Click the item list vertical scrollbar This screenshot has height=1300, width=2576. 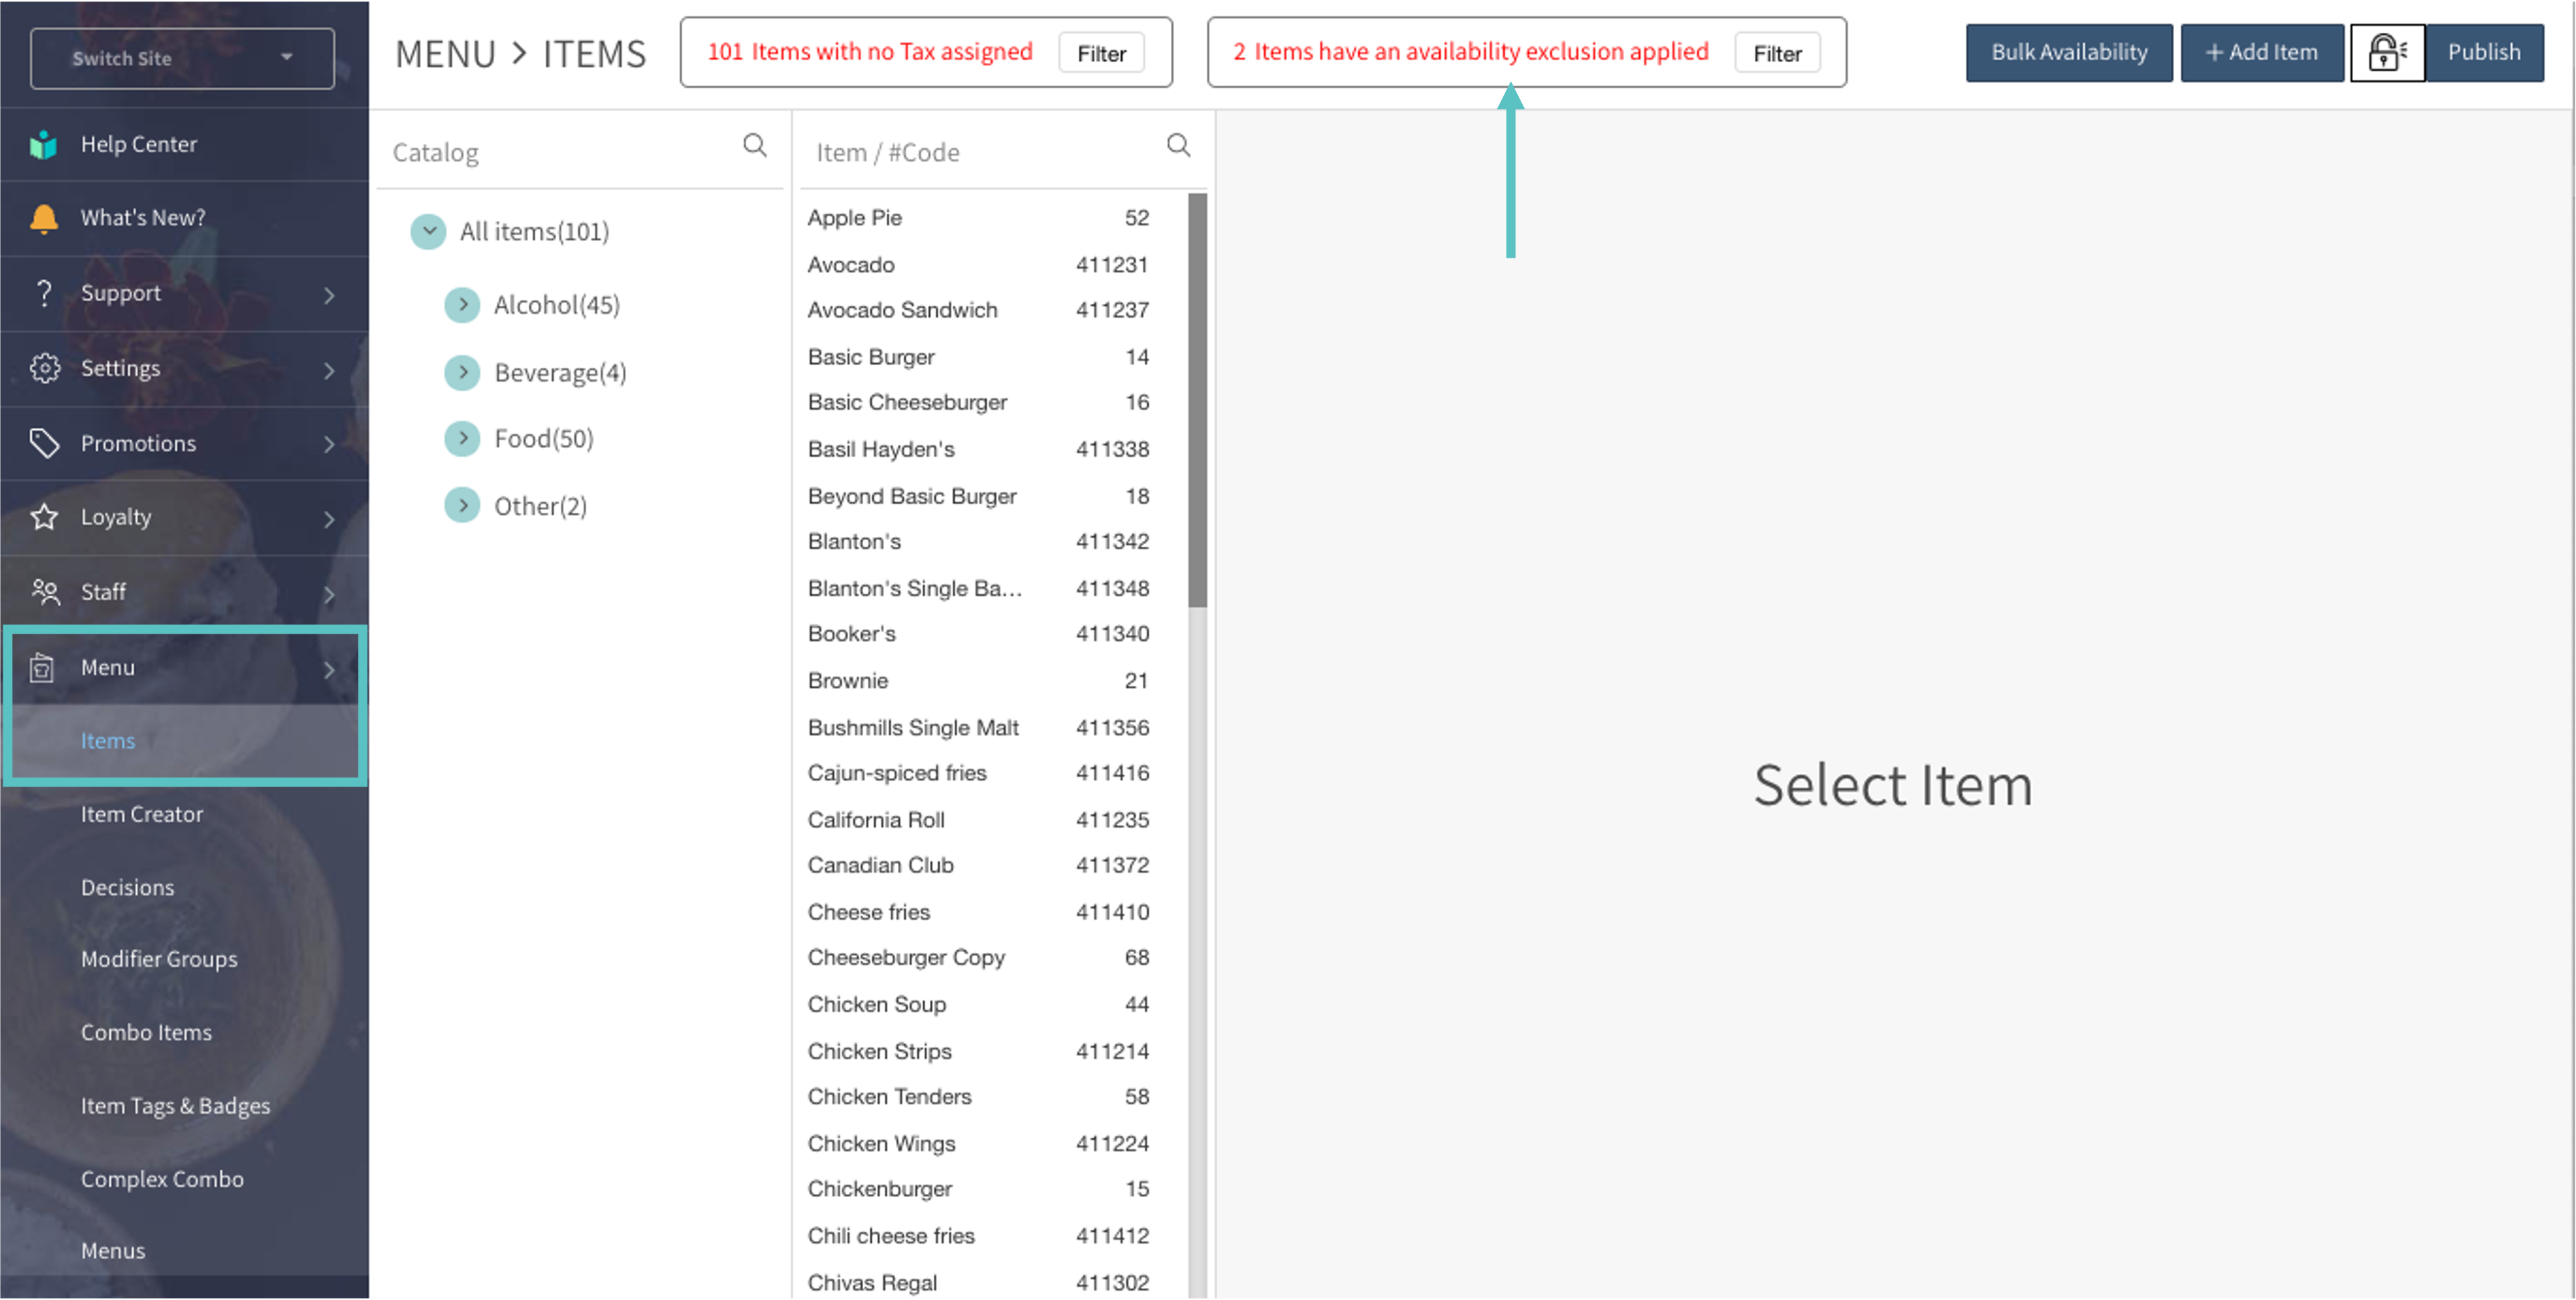pyautogui.click(x=1197, y=400)
